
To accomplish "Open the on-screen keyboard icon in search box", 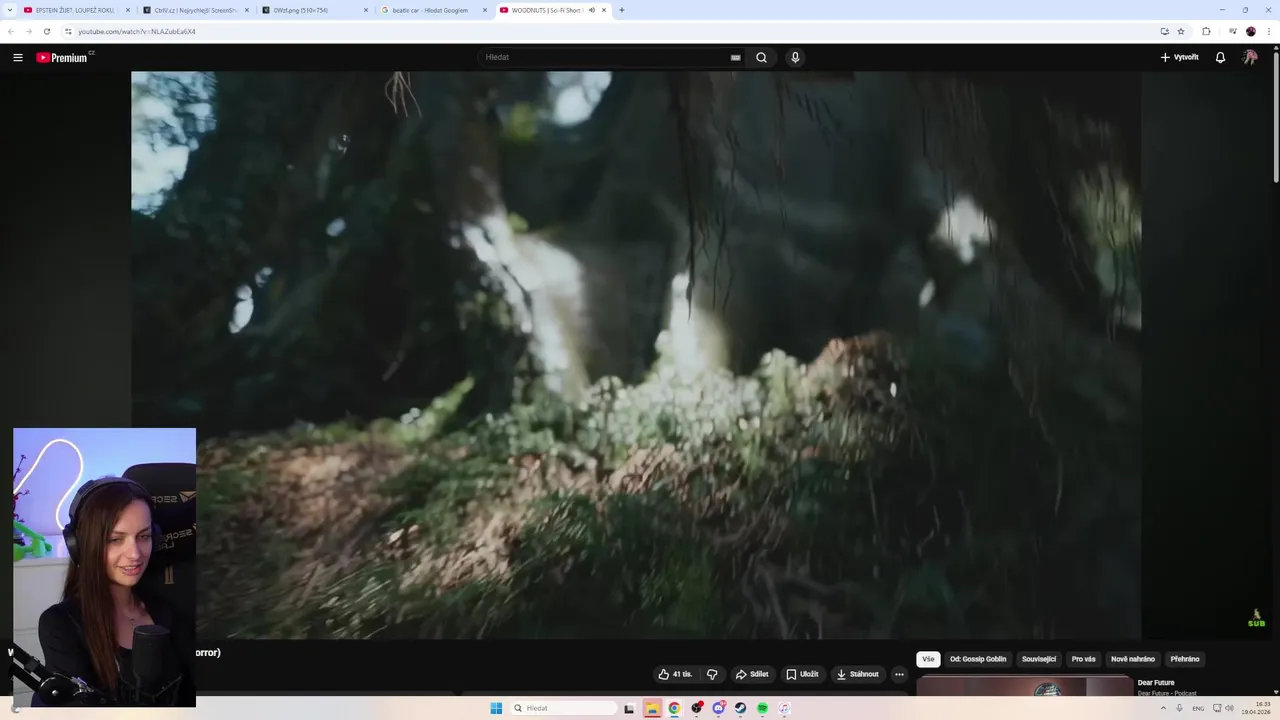I will (x=736, y=57).
